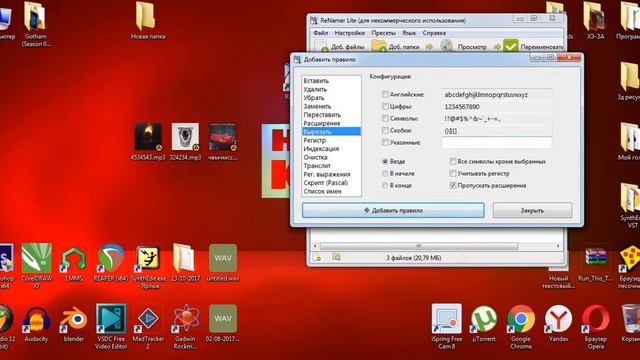Select the Заменить rule type
Screen dimensions: 640x360
click(x=331, y=106)
